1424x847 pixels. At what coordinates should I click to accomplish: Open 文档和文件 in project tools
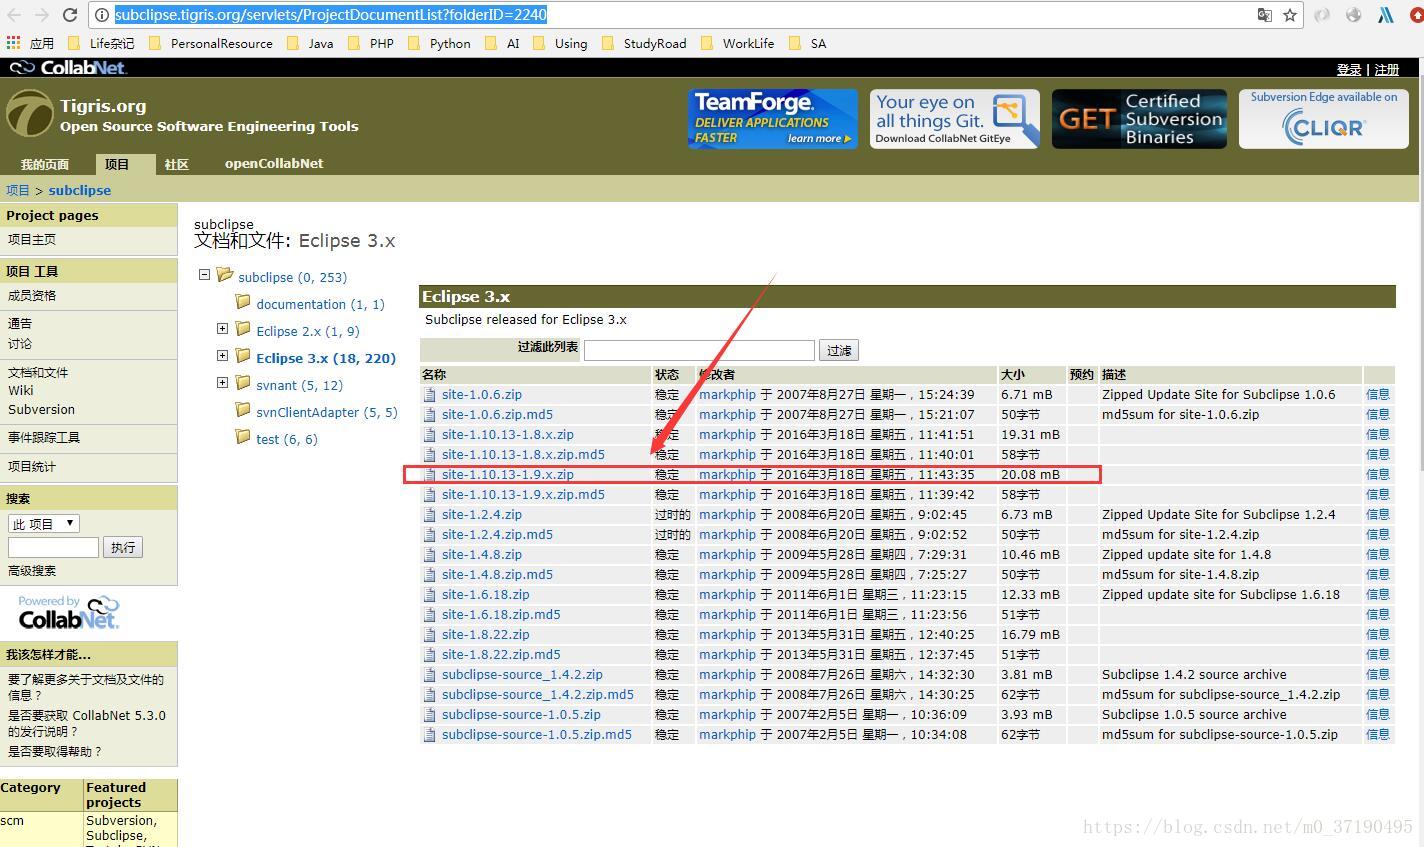click(x=38, y=372)
